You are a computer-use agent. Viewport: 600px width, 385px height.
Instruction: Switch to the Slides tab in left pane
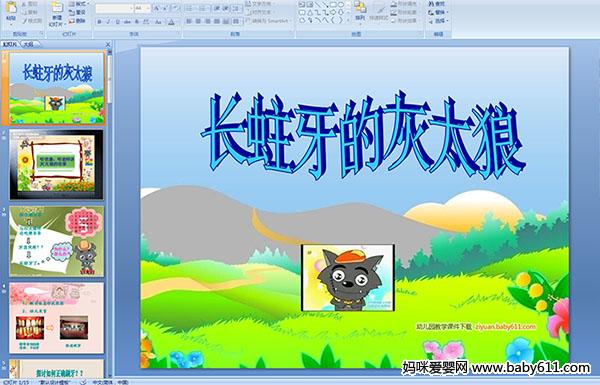10,44
